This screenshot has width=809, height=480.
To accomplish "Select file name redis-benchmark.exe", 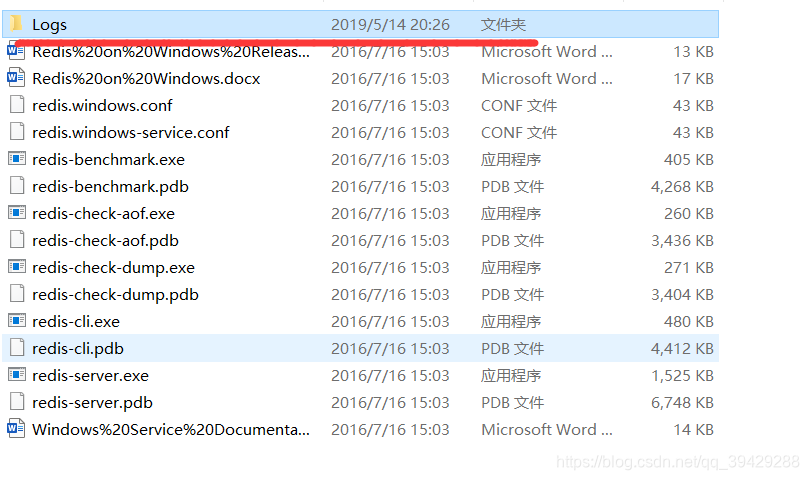I will pos(108,159).
